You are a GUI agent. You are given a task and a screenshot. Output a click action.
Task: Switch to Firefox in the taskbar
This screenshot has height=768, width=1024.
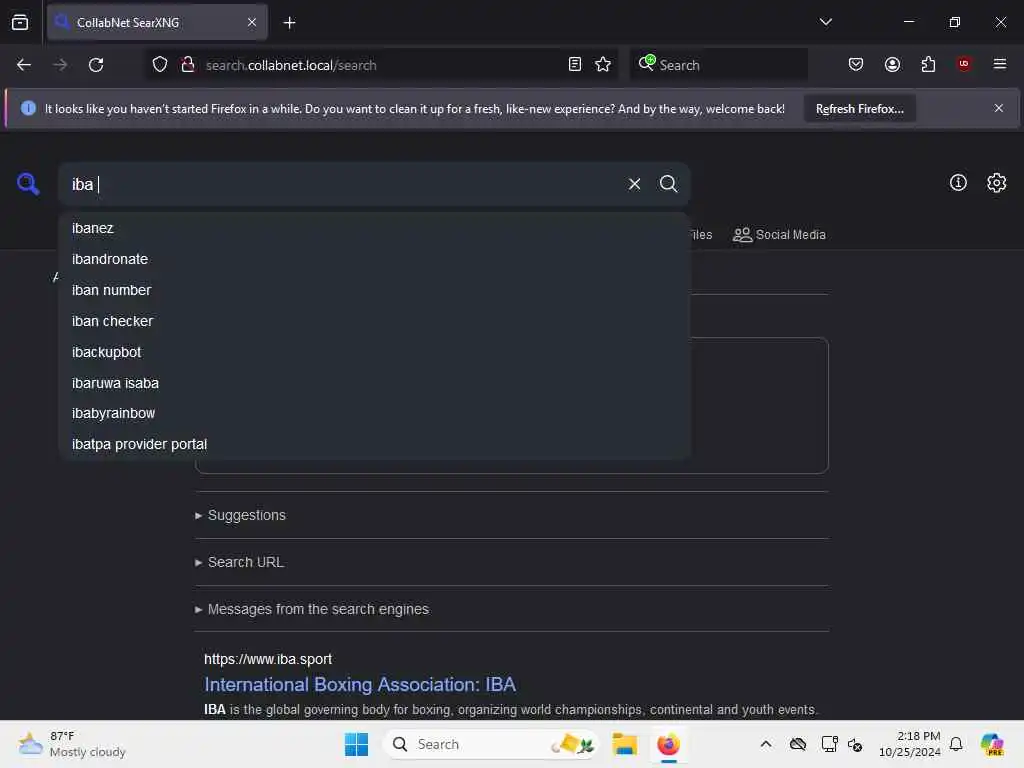[668, 744]
